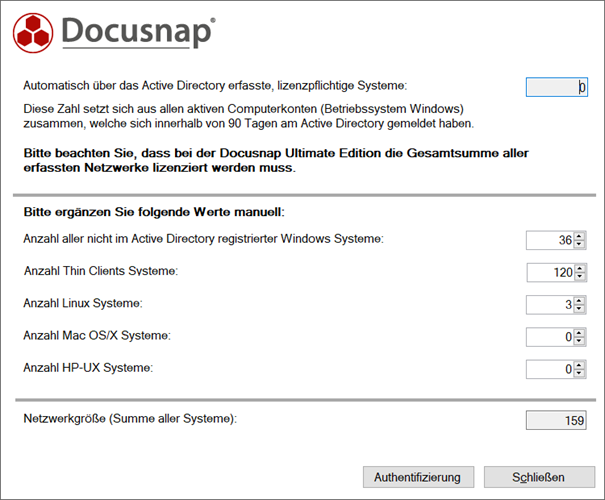The height and width of the screenshot is (500, 605).
Task: Decrease the Linux Systeme count
Action: [x=579, y=309]
